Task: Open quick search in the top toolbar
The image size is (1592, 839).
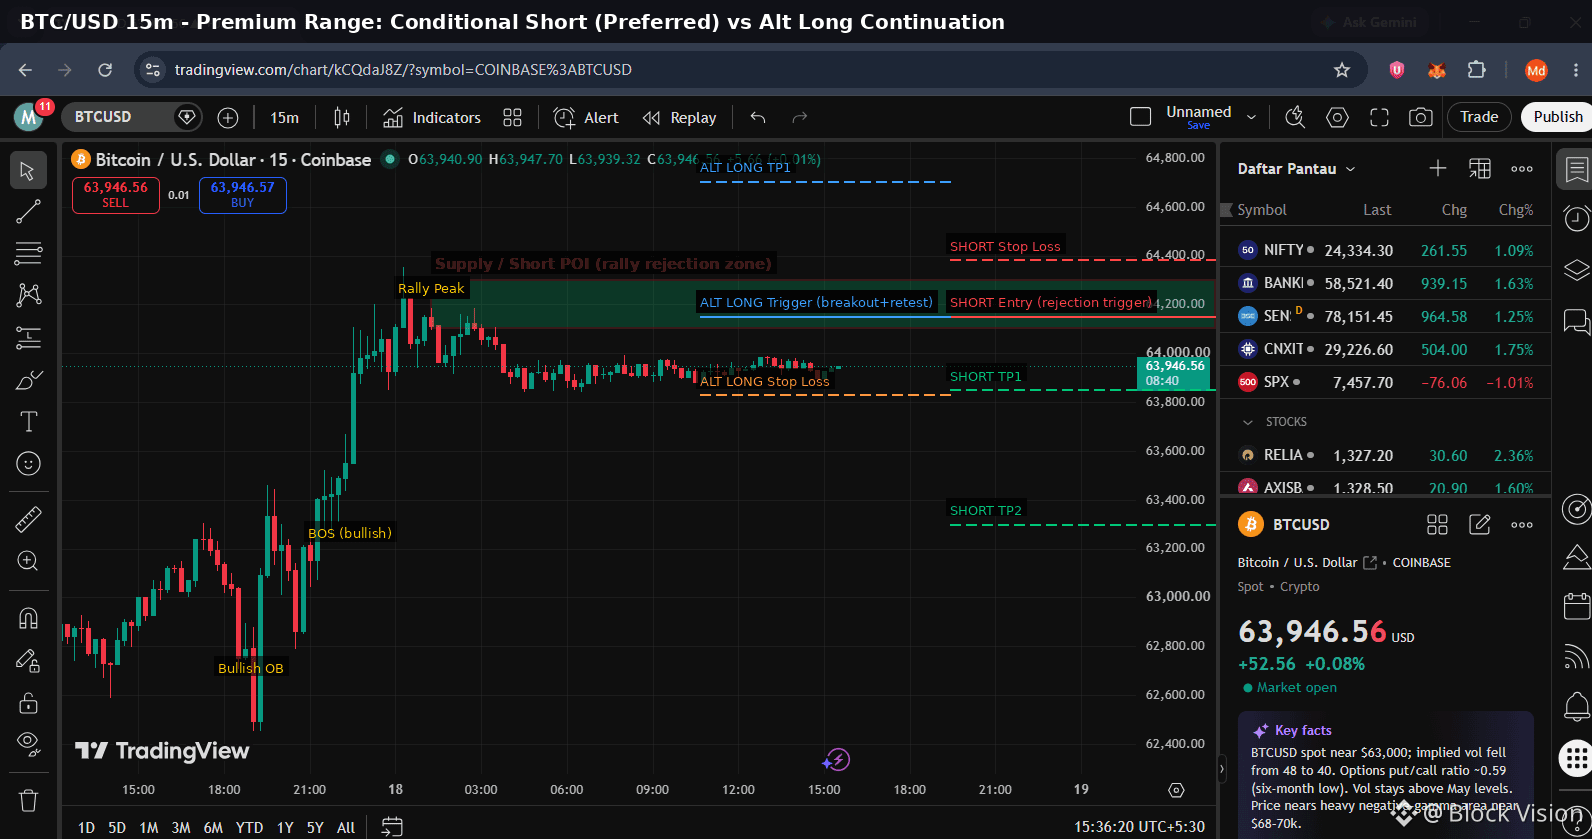Action: [1295, 118]
